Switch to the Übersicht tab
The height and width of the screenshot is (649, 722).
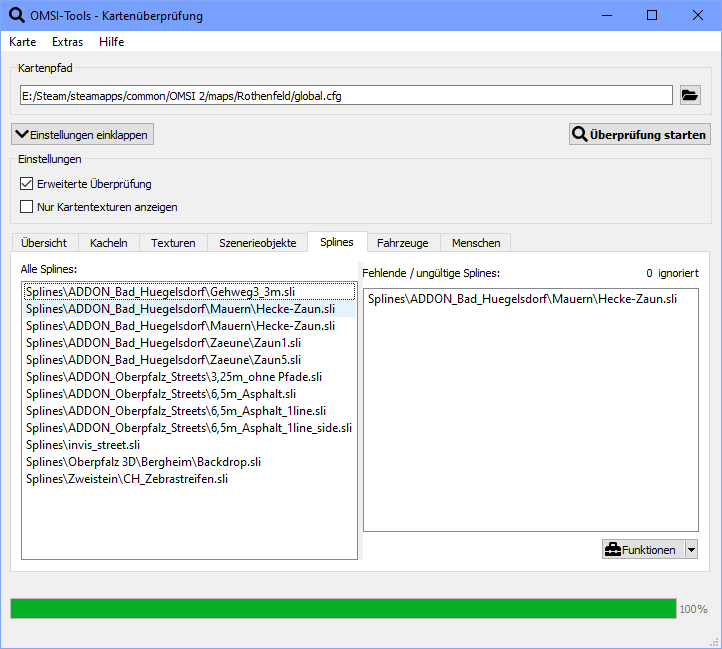[x=44, y=243]
